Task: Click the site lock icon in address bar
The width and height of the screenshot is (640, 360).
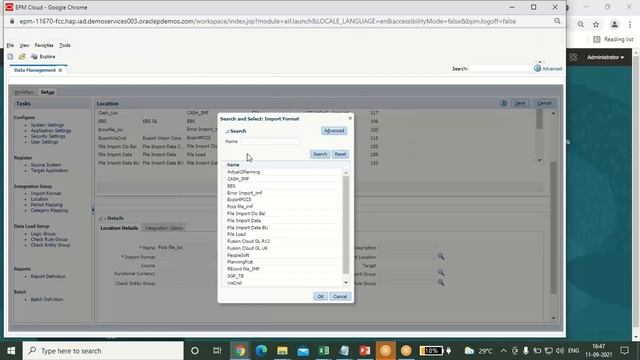Action: coord(12,21)
